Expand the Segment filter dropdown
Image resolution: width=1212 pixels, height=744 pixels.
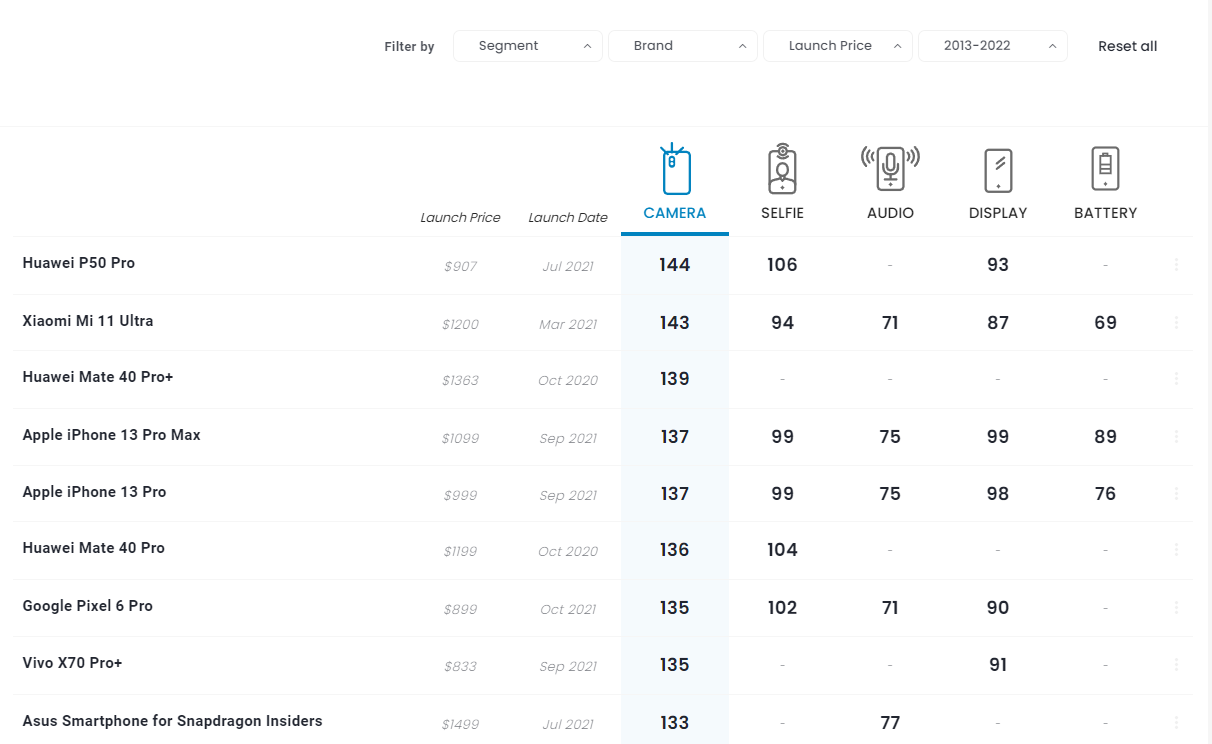click(x=528, y=46)
